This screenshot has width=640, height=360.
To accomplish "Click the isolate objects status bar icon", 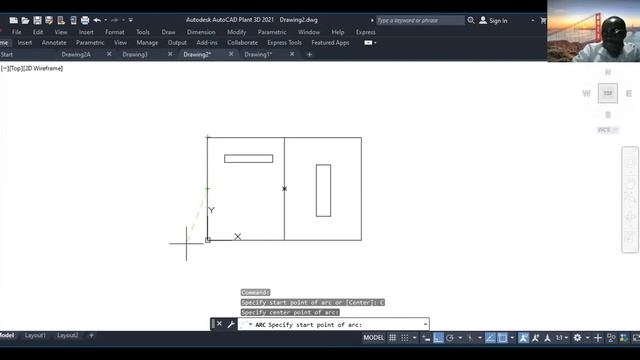I will pyautogui.click(x=611, y=338).
